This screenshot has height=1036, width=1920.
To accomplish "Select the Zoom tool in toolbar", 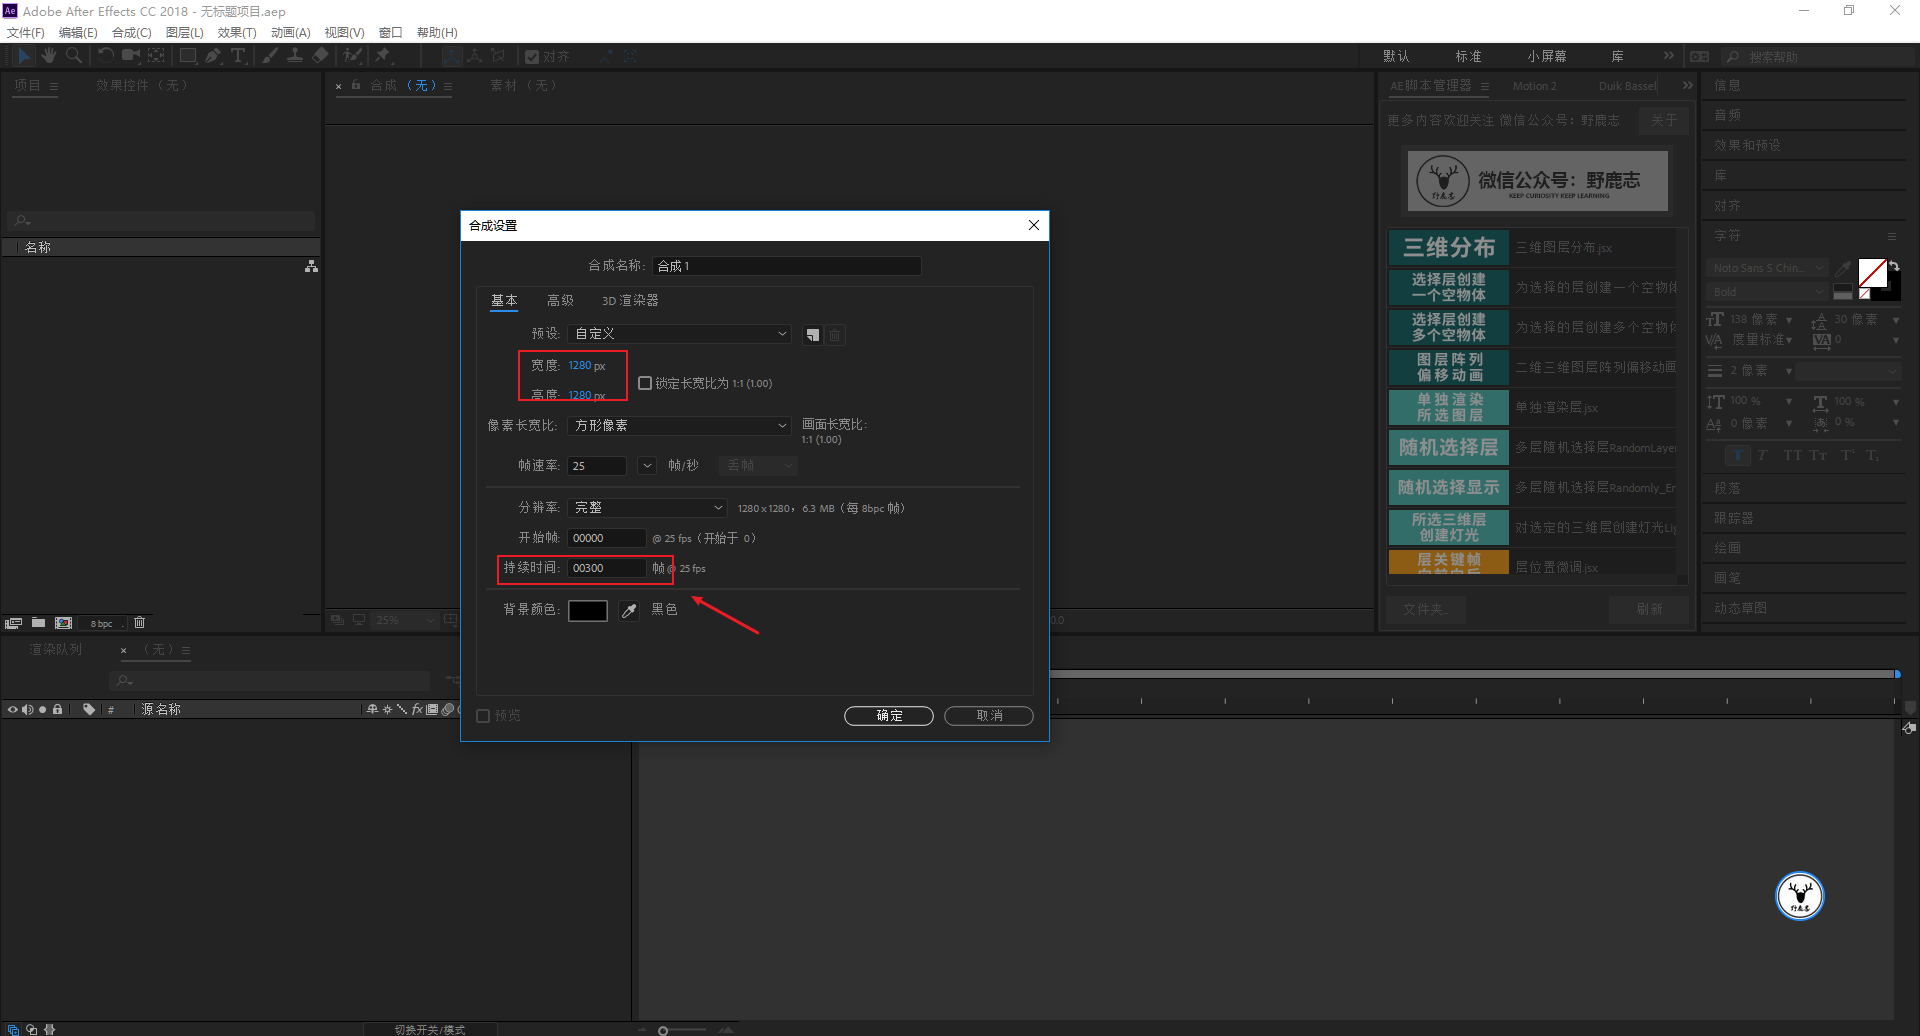I will [74, 56].
